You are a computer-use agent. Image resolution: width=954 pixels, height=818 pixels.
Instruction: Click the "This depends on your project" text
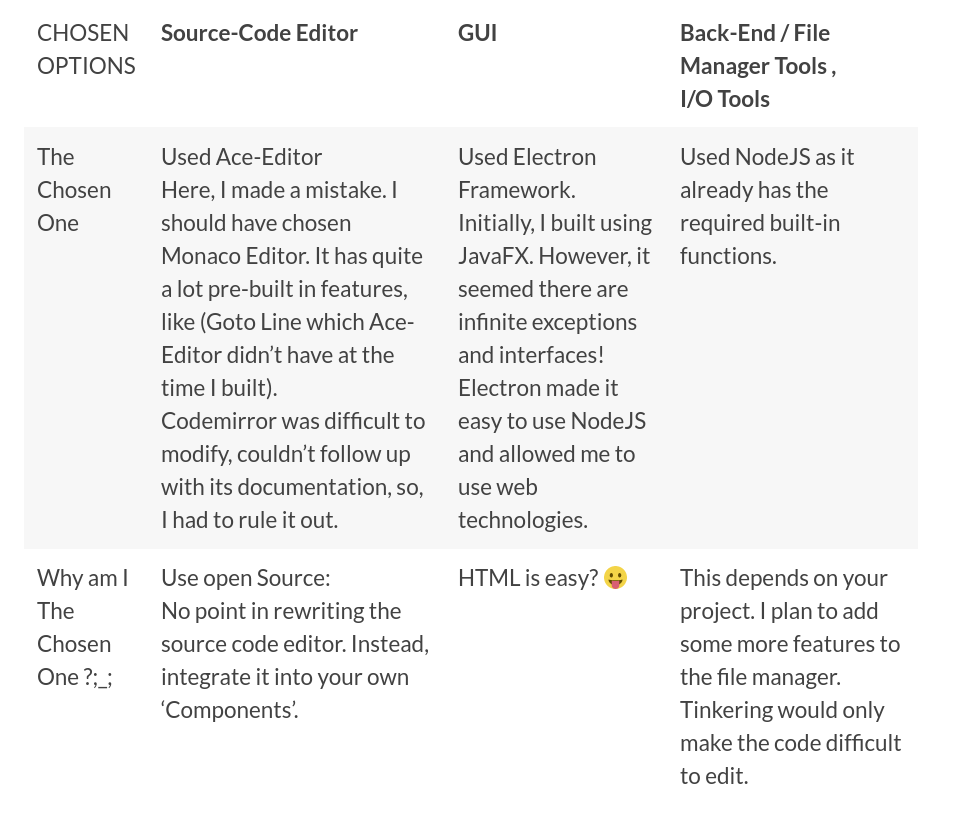pyautogui.click(x=783, y=594)
